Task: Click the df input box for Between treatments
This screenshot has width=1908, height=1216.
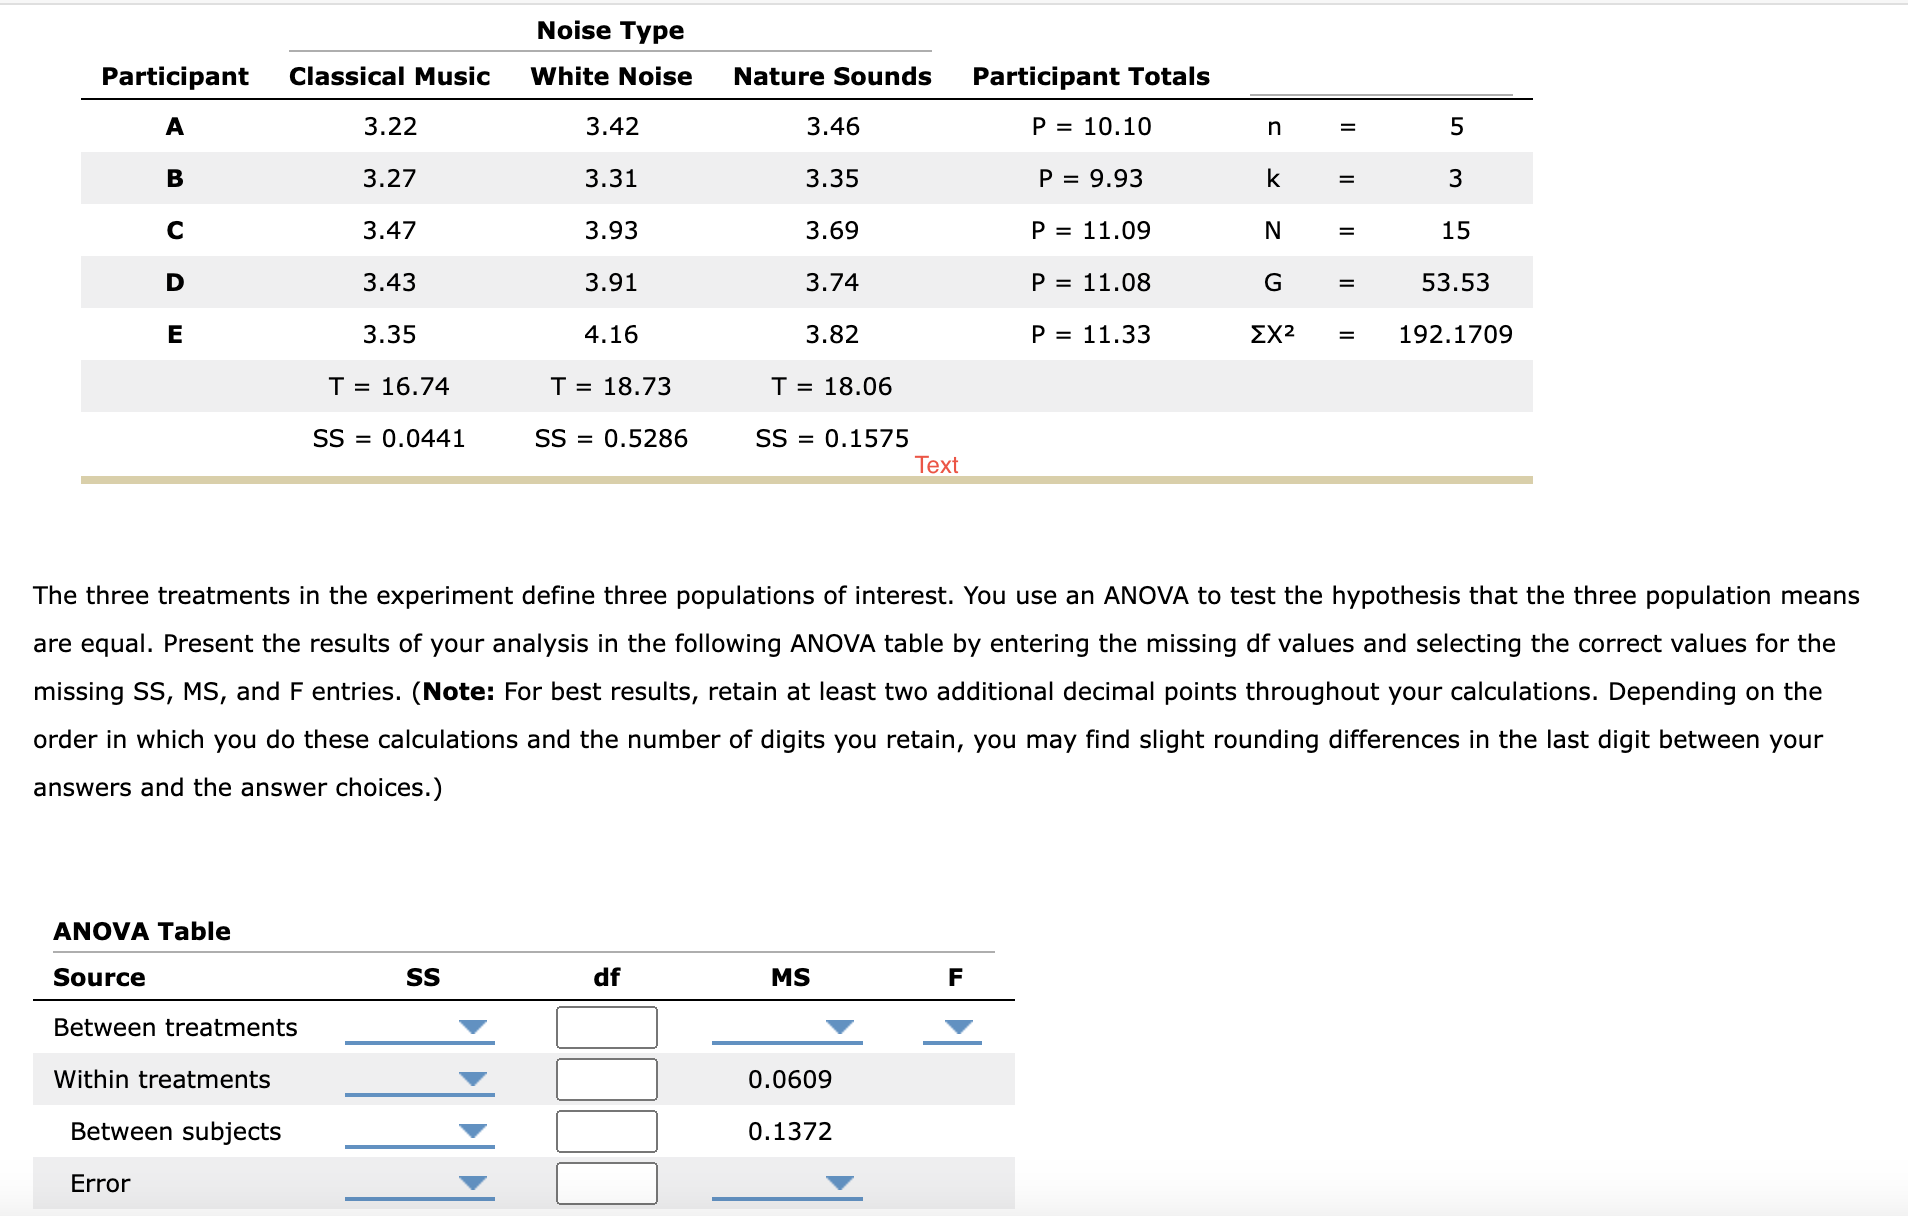Action: [606, 1027]
